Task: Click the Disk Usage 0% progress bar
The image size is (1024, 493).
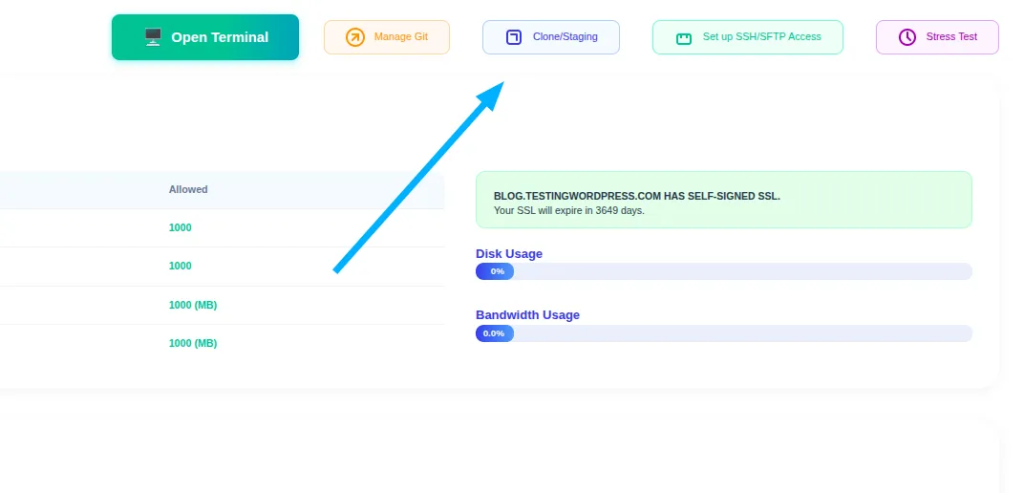Action: click(723, 272)
